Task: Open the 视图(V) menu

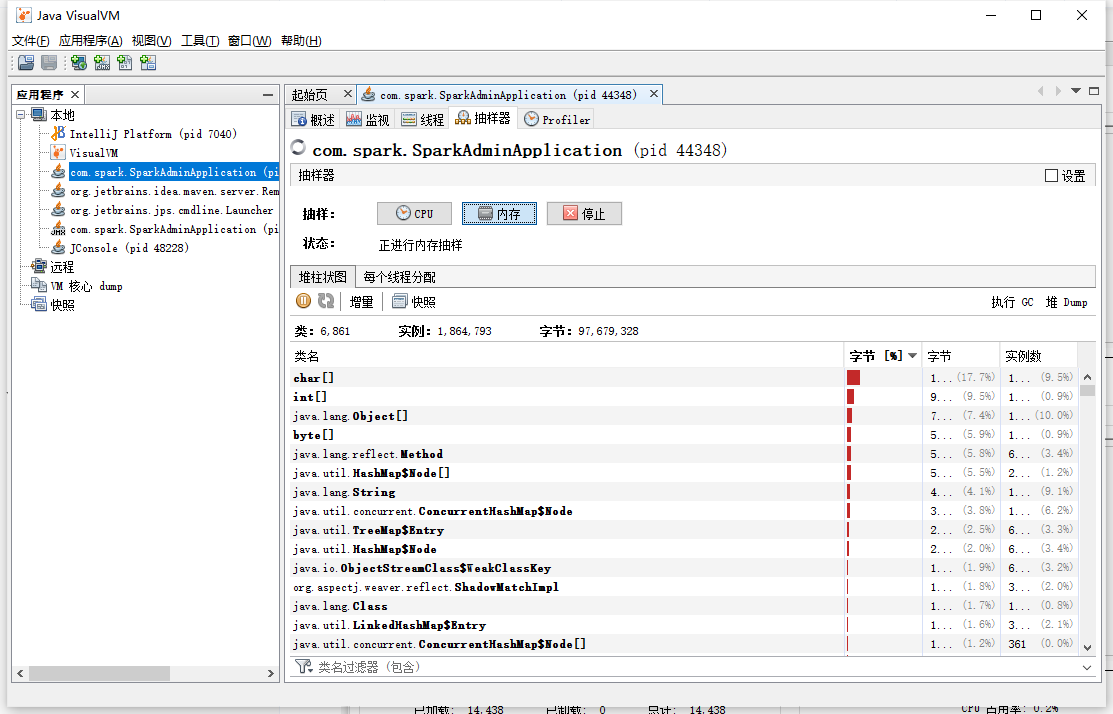Action: (x=151, y=40)
